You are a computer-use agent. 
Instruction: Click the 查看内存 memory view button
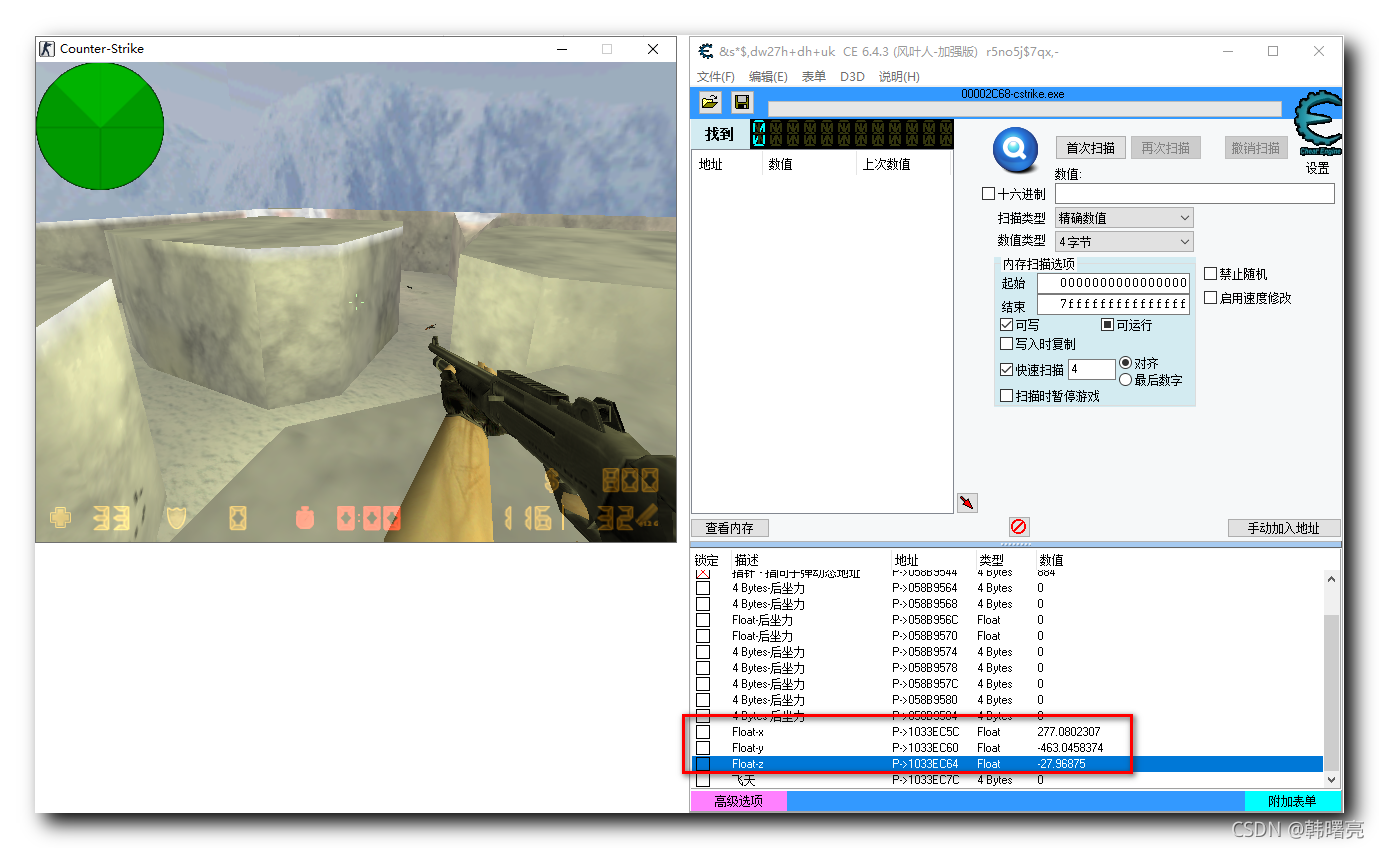730,528
